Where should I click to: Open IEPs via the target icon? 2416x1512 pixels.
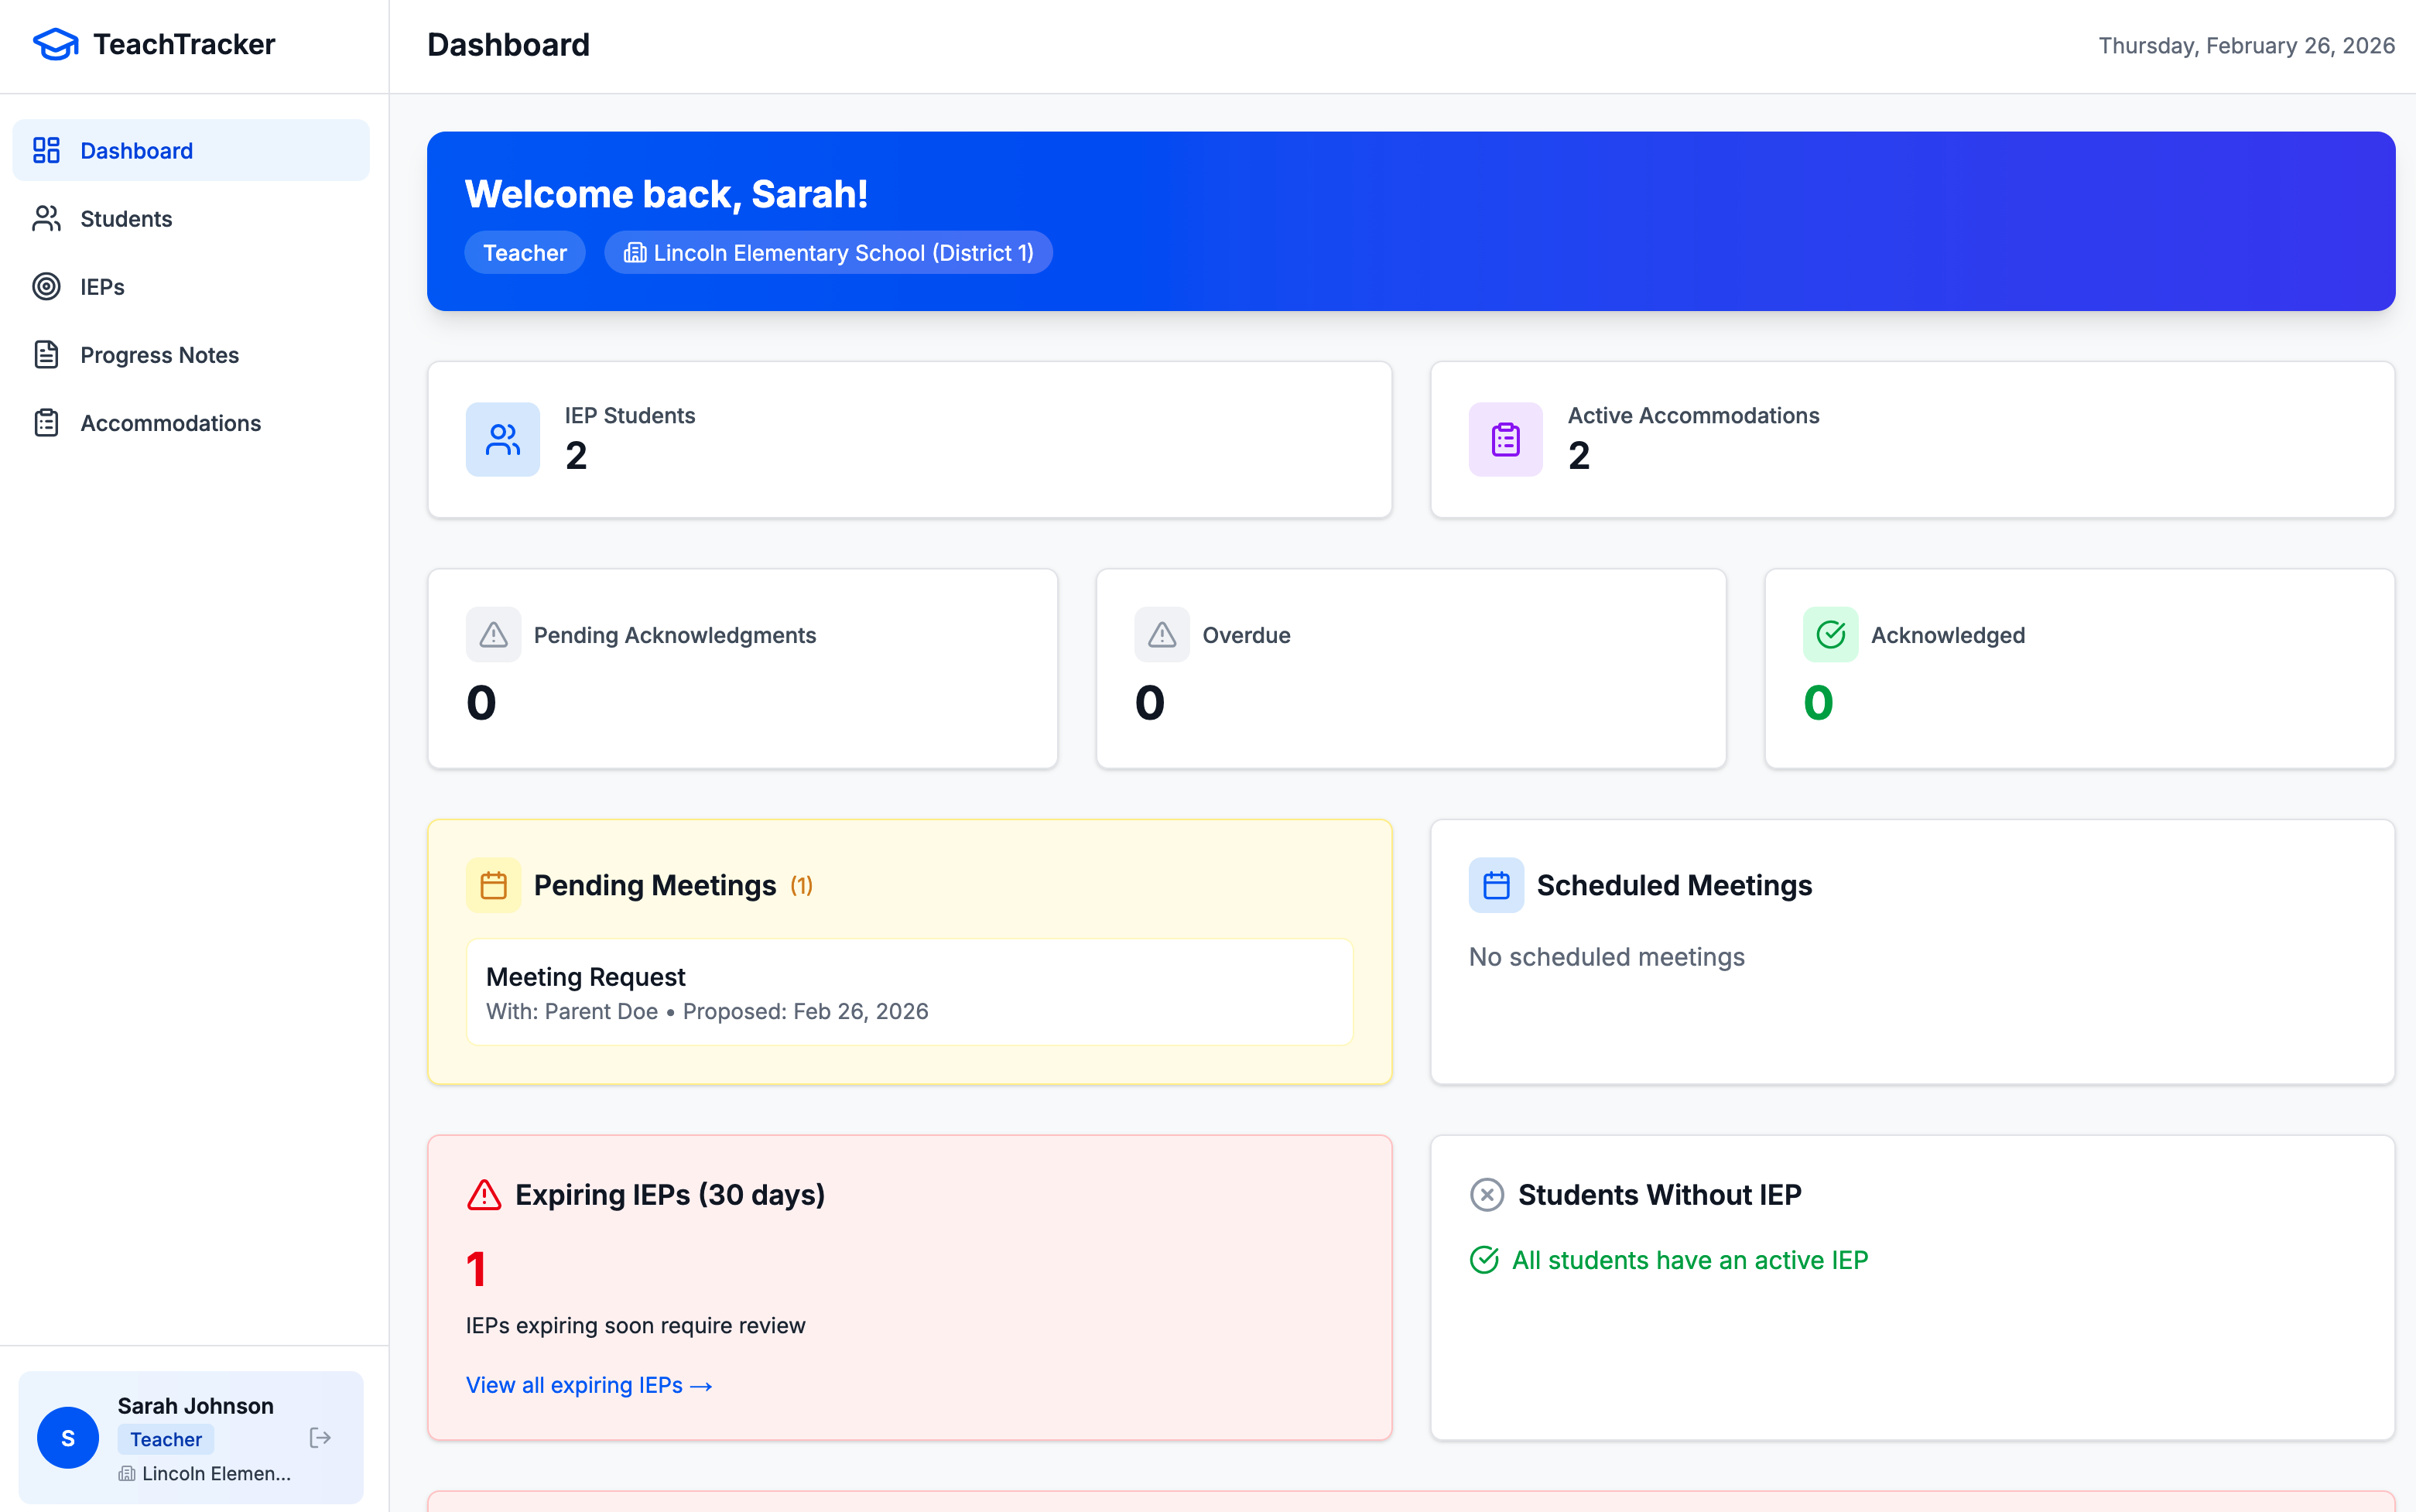pos(46,286)
